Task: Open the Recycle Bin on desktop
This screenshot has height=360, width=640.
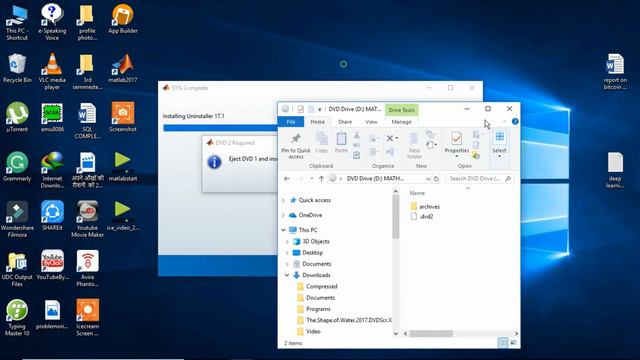Action: pos(17,69)
